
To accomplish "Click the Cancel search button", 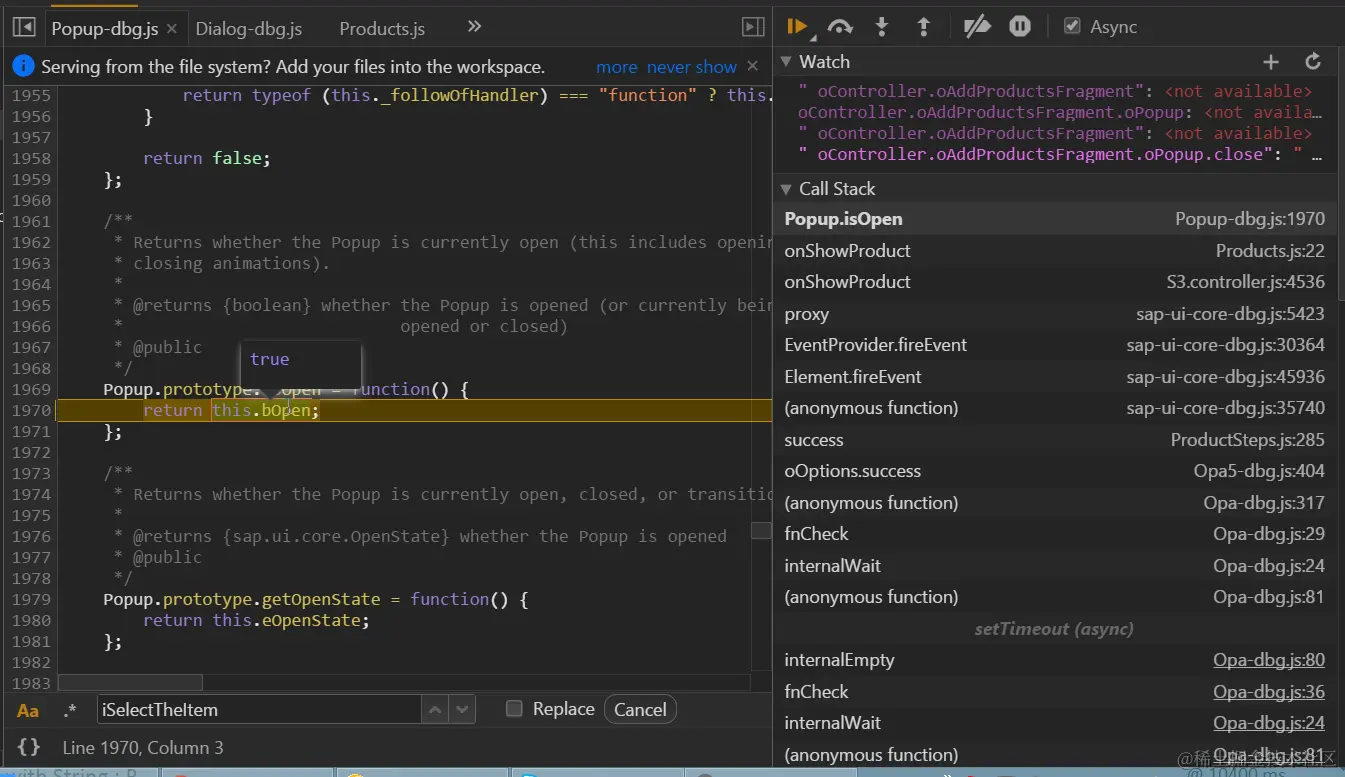I will (x=640, y=710).
